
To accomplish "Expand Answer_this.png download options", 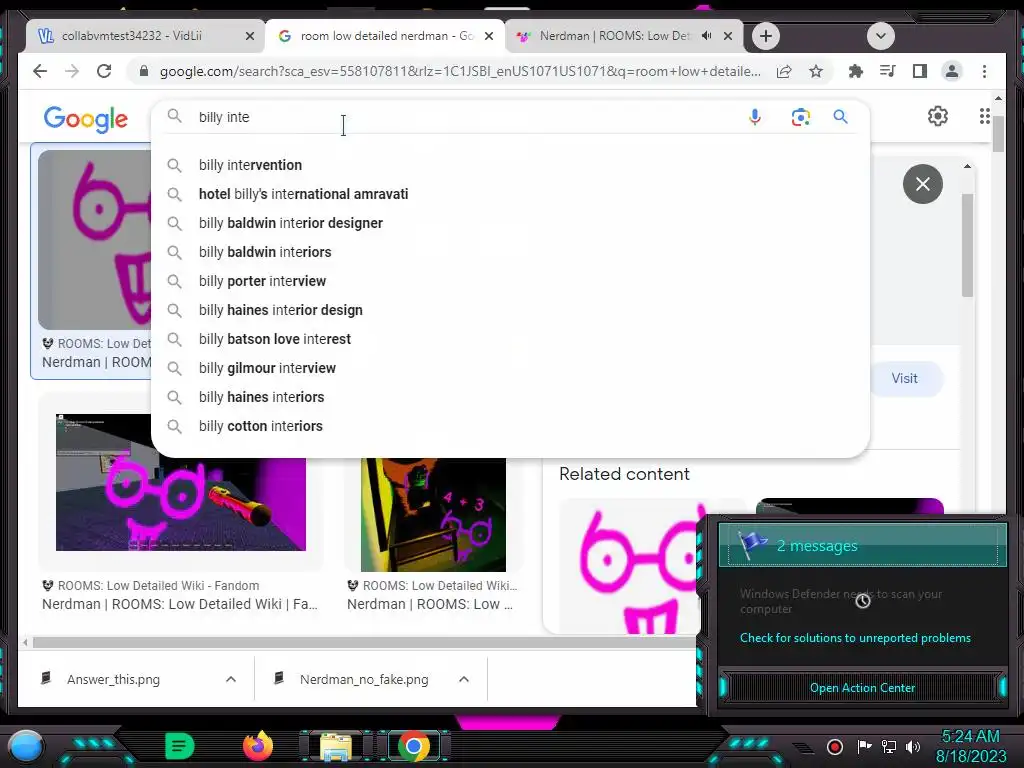I will point(231,679).
